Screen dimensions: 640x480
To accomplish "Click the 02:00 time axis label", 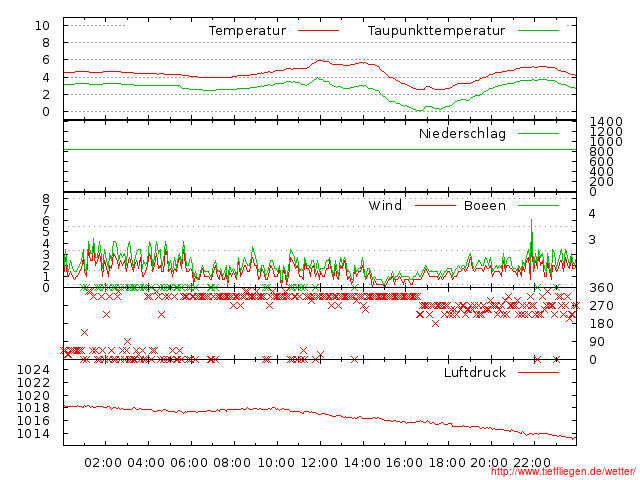I will click(x=103, y=463).
